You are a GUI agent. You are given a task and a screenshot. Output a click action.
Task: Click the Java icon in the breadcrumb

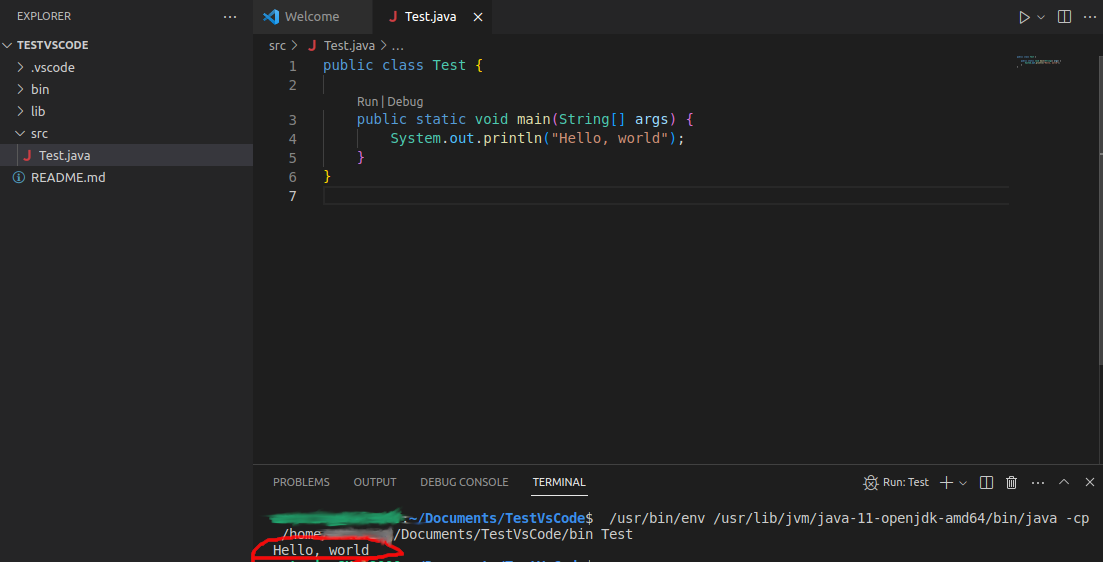pyautogui.click(x=312, y=46)
